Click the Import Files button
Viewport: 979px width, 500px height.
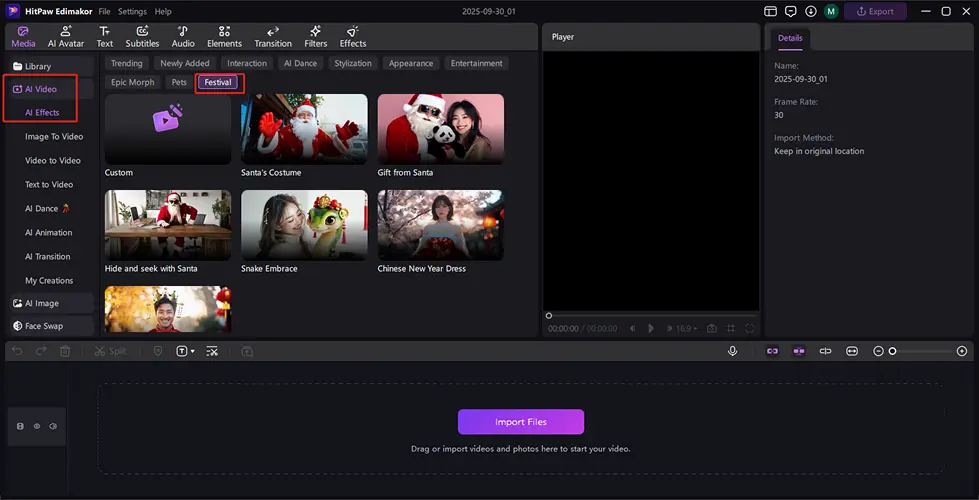(520, 422)
